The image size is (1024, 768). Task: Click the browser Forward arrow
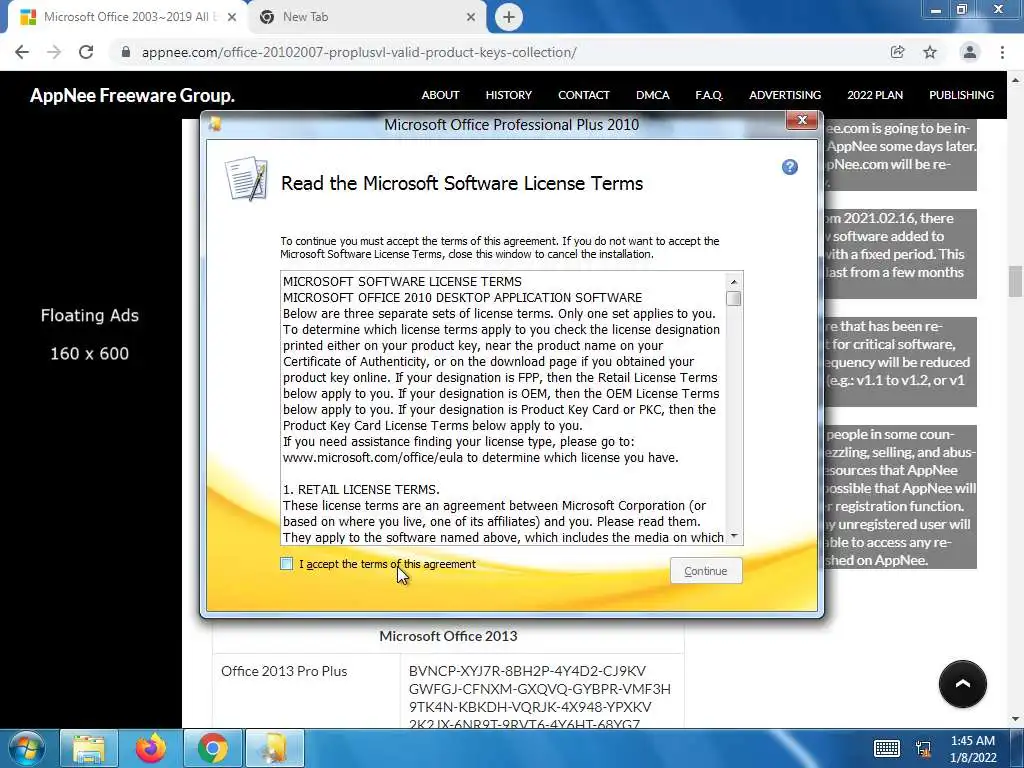click(54, 52)
